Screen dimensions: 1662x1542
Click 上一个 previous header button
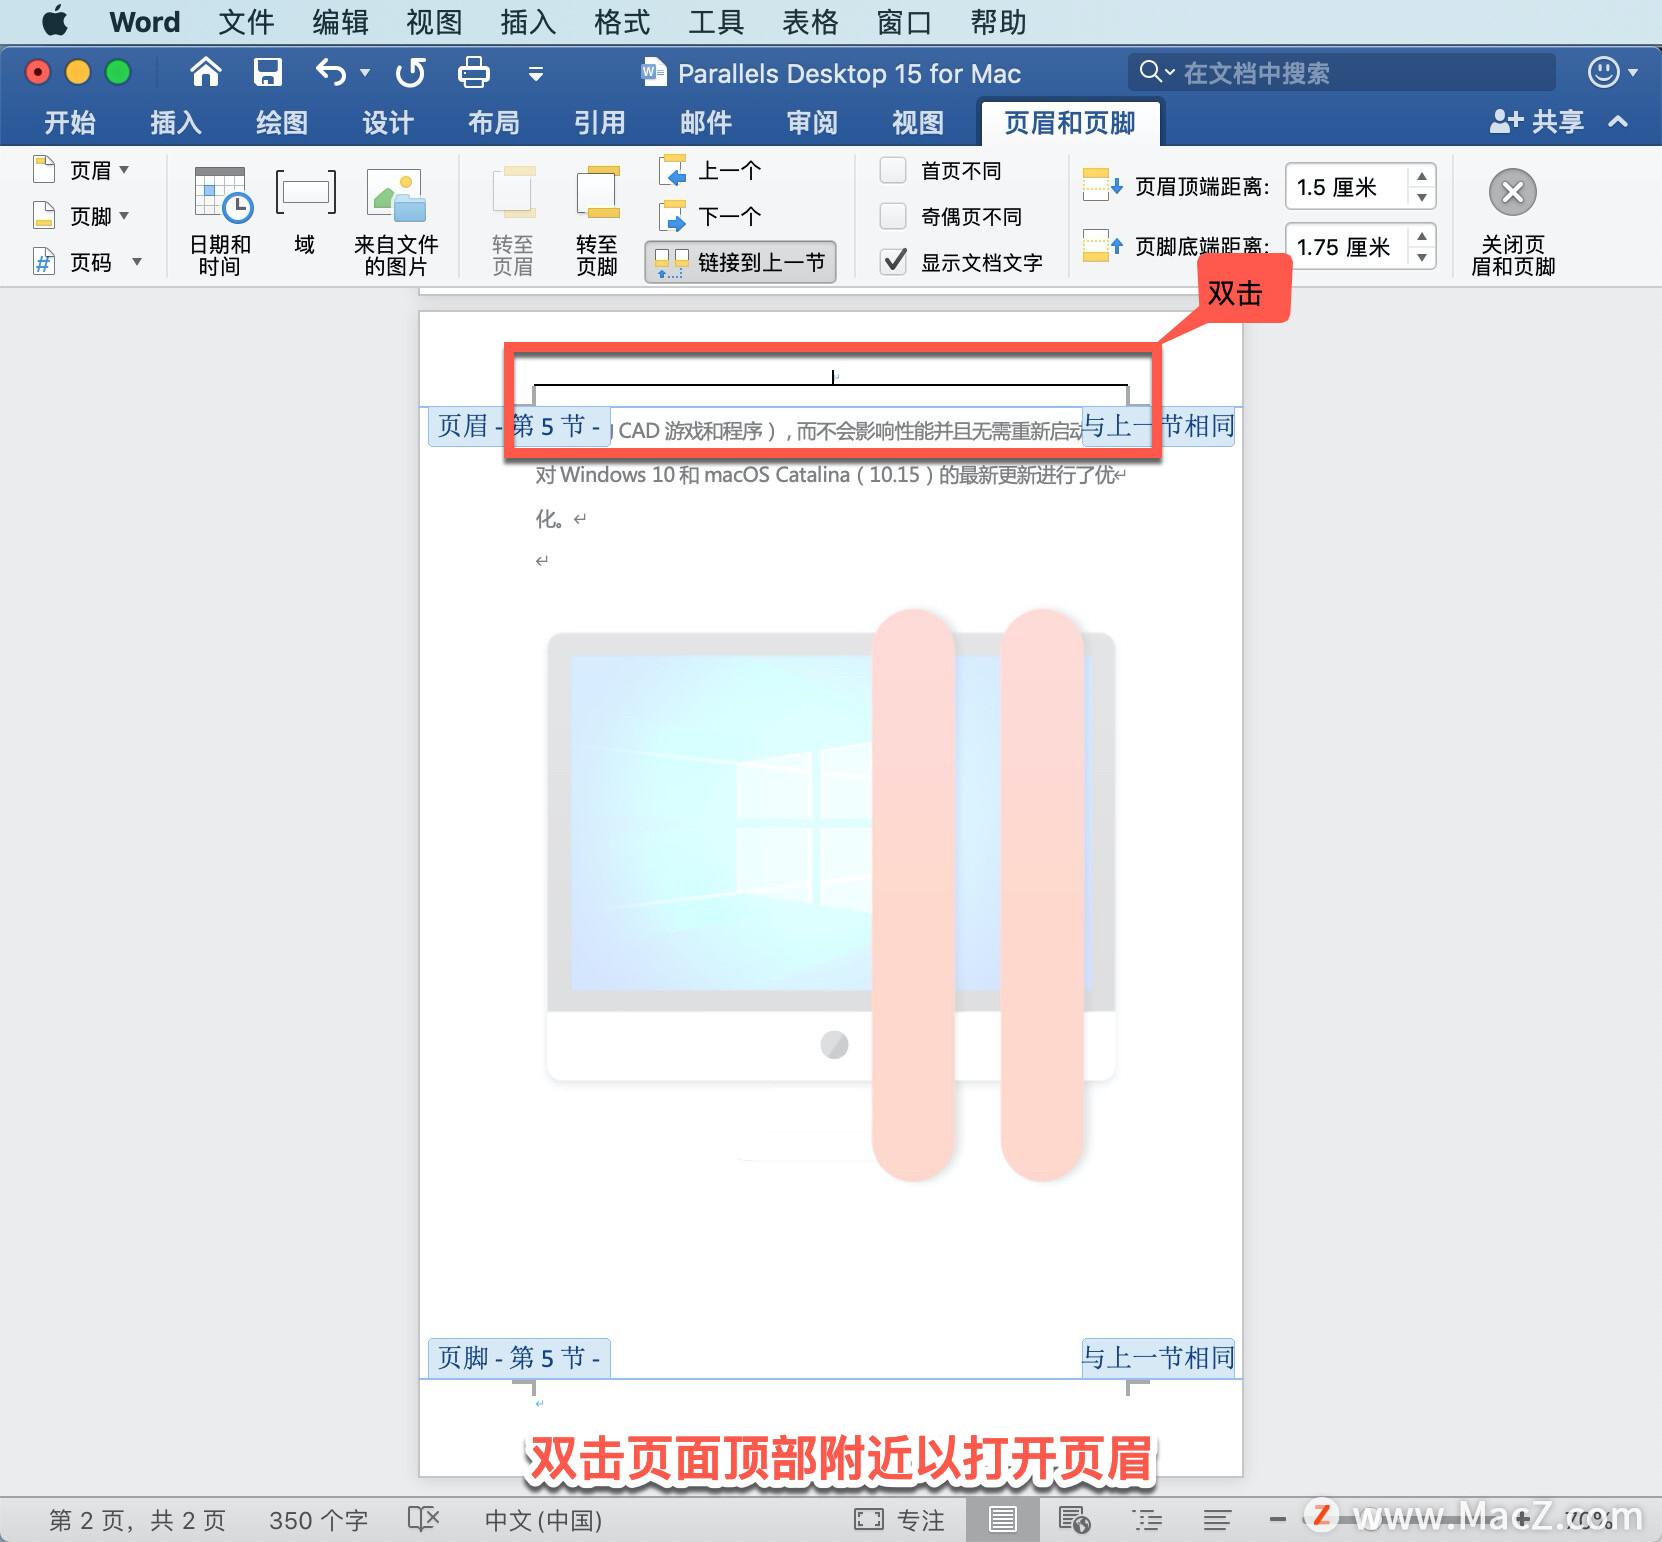[729, 170]
